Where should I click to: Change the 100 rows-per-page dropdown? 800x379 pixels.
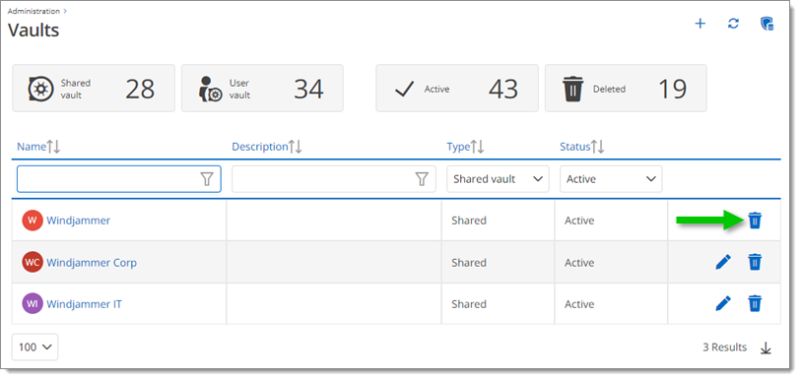coord(35,347)
